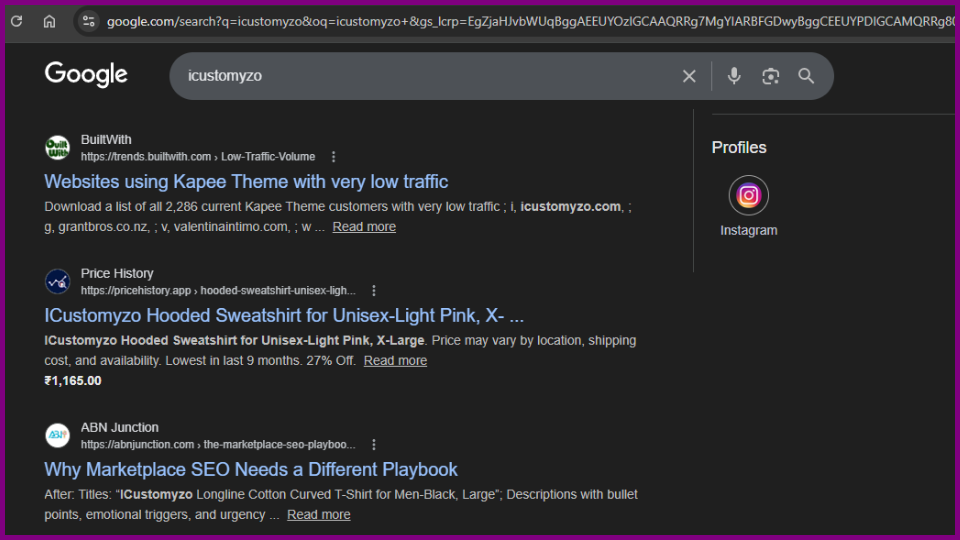Open more options for Price History result

point(374,291)
